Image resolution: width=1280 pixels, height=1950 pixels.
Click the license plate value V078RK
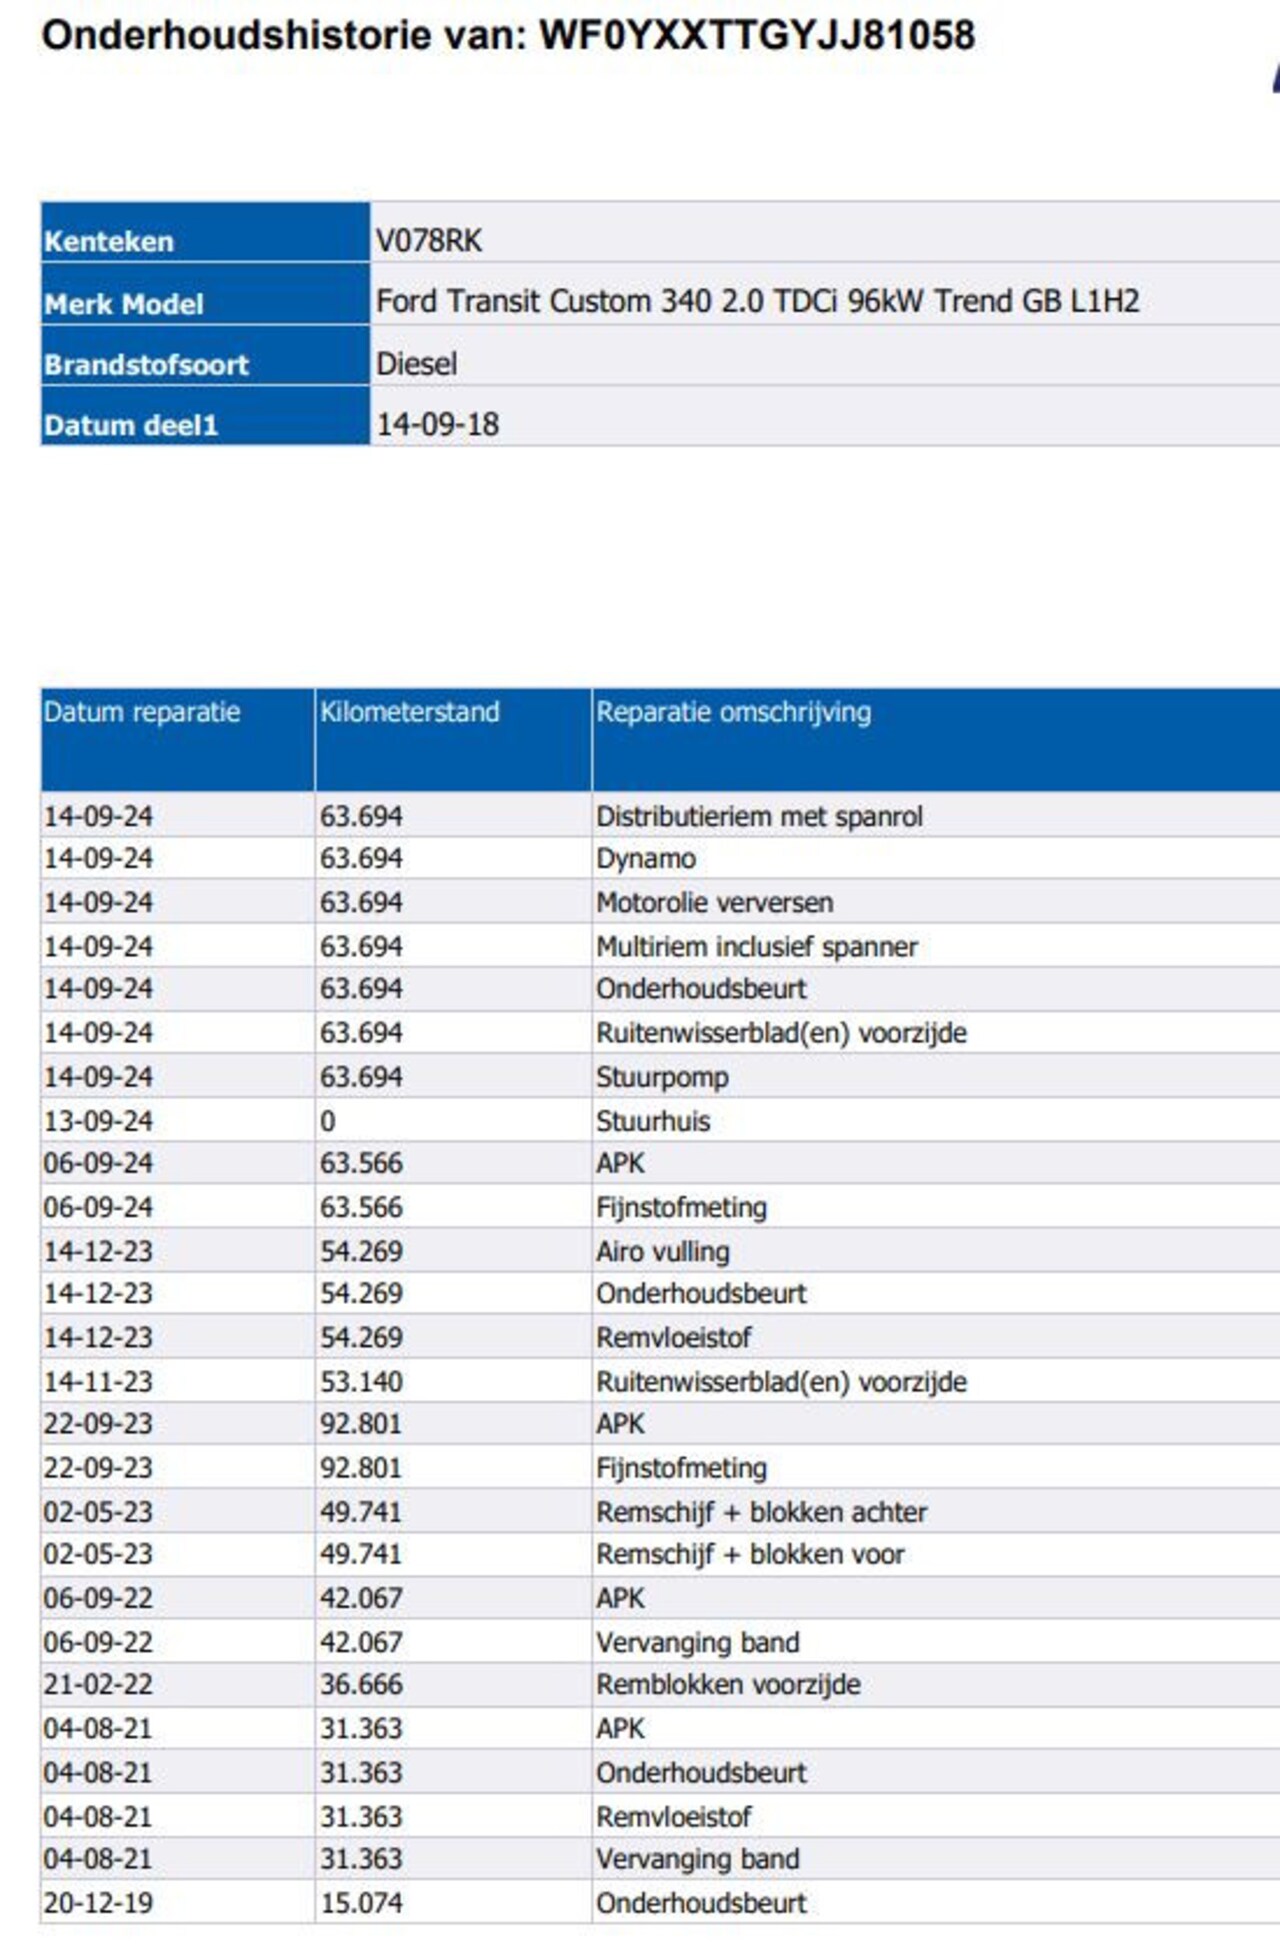(429, 241)
